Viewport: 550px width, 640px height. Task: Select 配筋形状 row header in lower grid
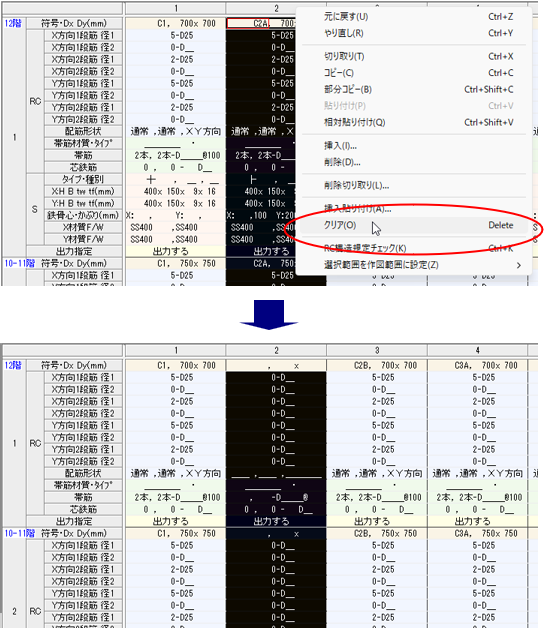pyautogui.click(x=83, y=473)
